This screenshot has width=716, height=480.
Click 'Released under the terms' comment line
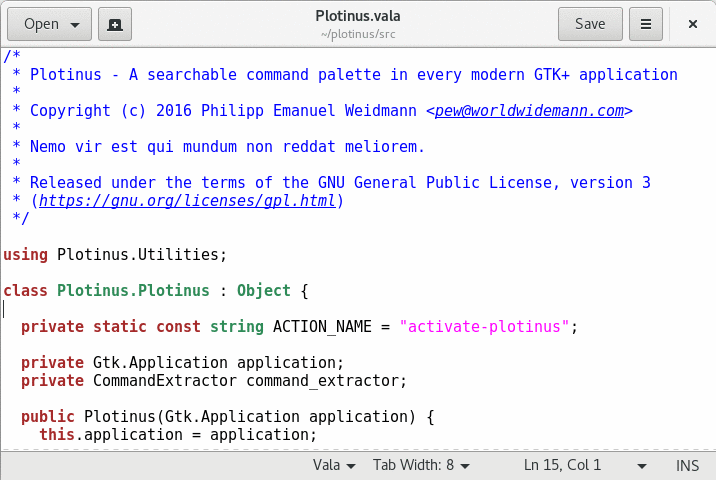click(340, 183)
